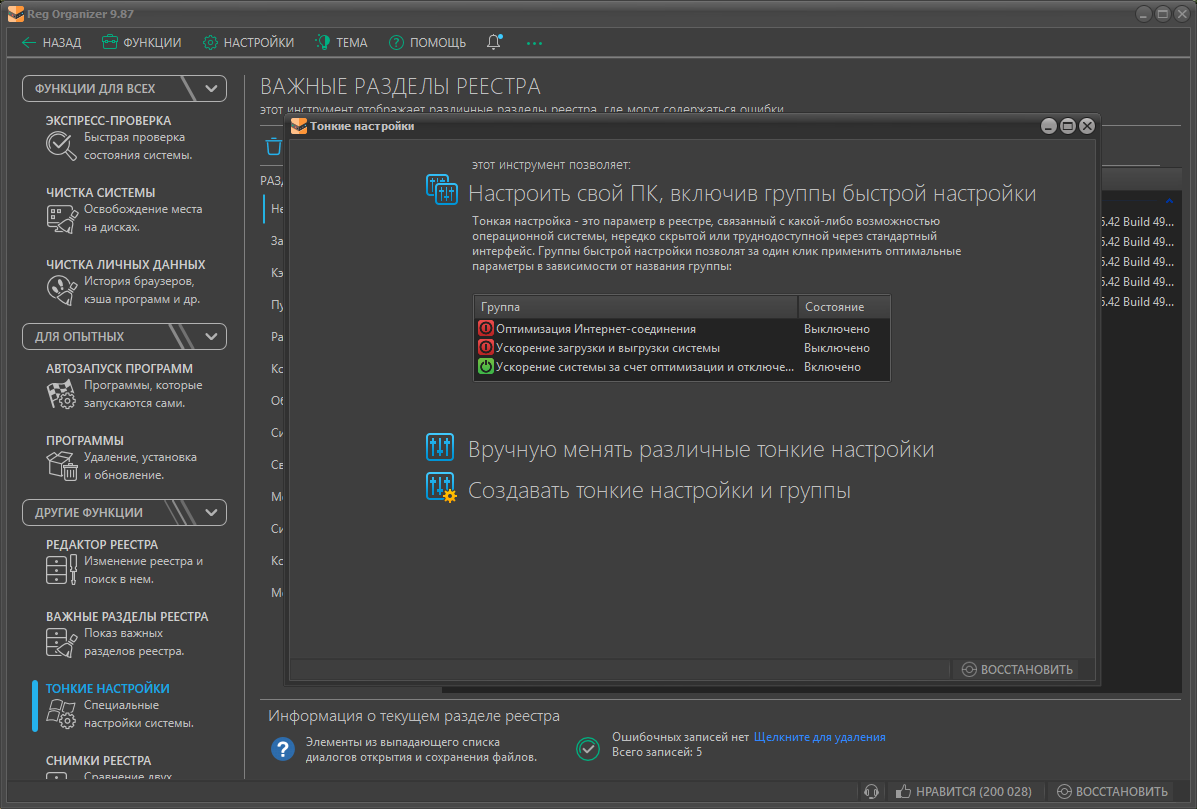Click the trash delete icon above list
Viewport: 1197px width, 809px height.
pyautogui.click(x=273, y=147)
